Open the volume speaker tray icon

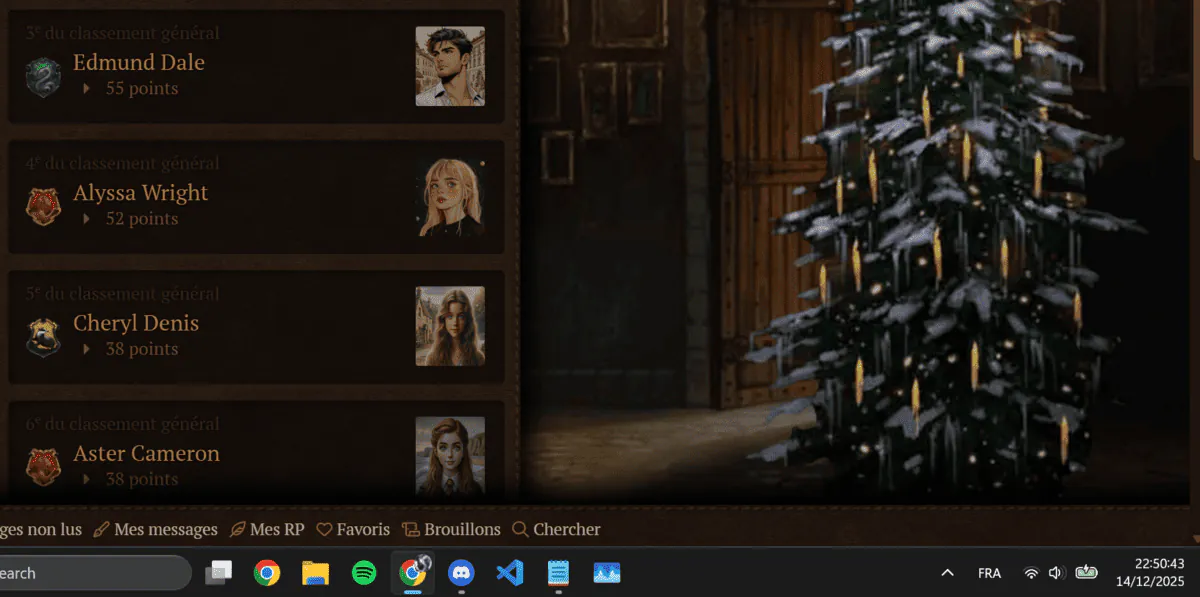point(1055,573)
